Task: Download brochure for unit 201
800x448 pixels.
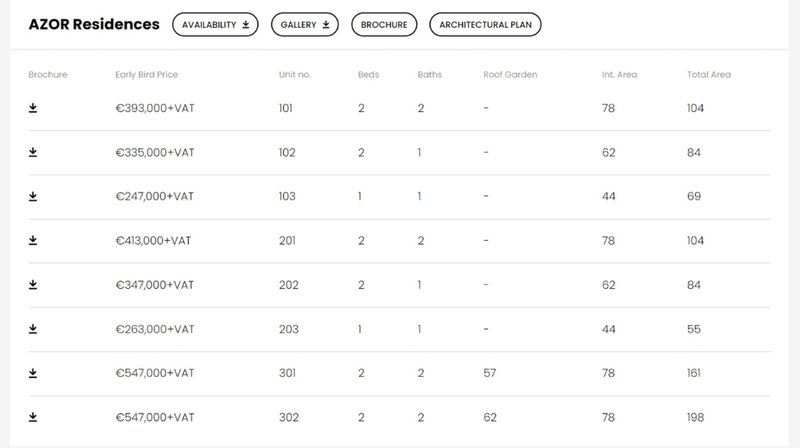Action: click(x=33, y=240)
